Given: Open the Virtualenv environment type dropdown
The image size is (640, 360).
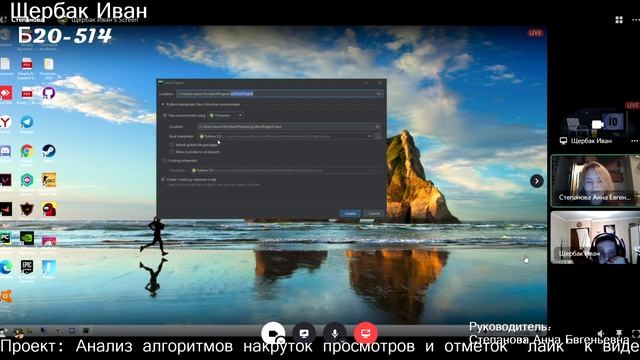Looking at the screenshot, I should [x=226, y=116].
